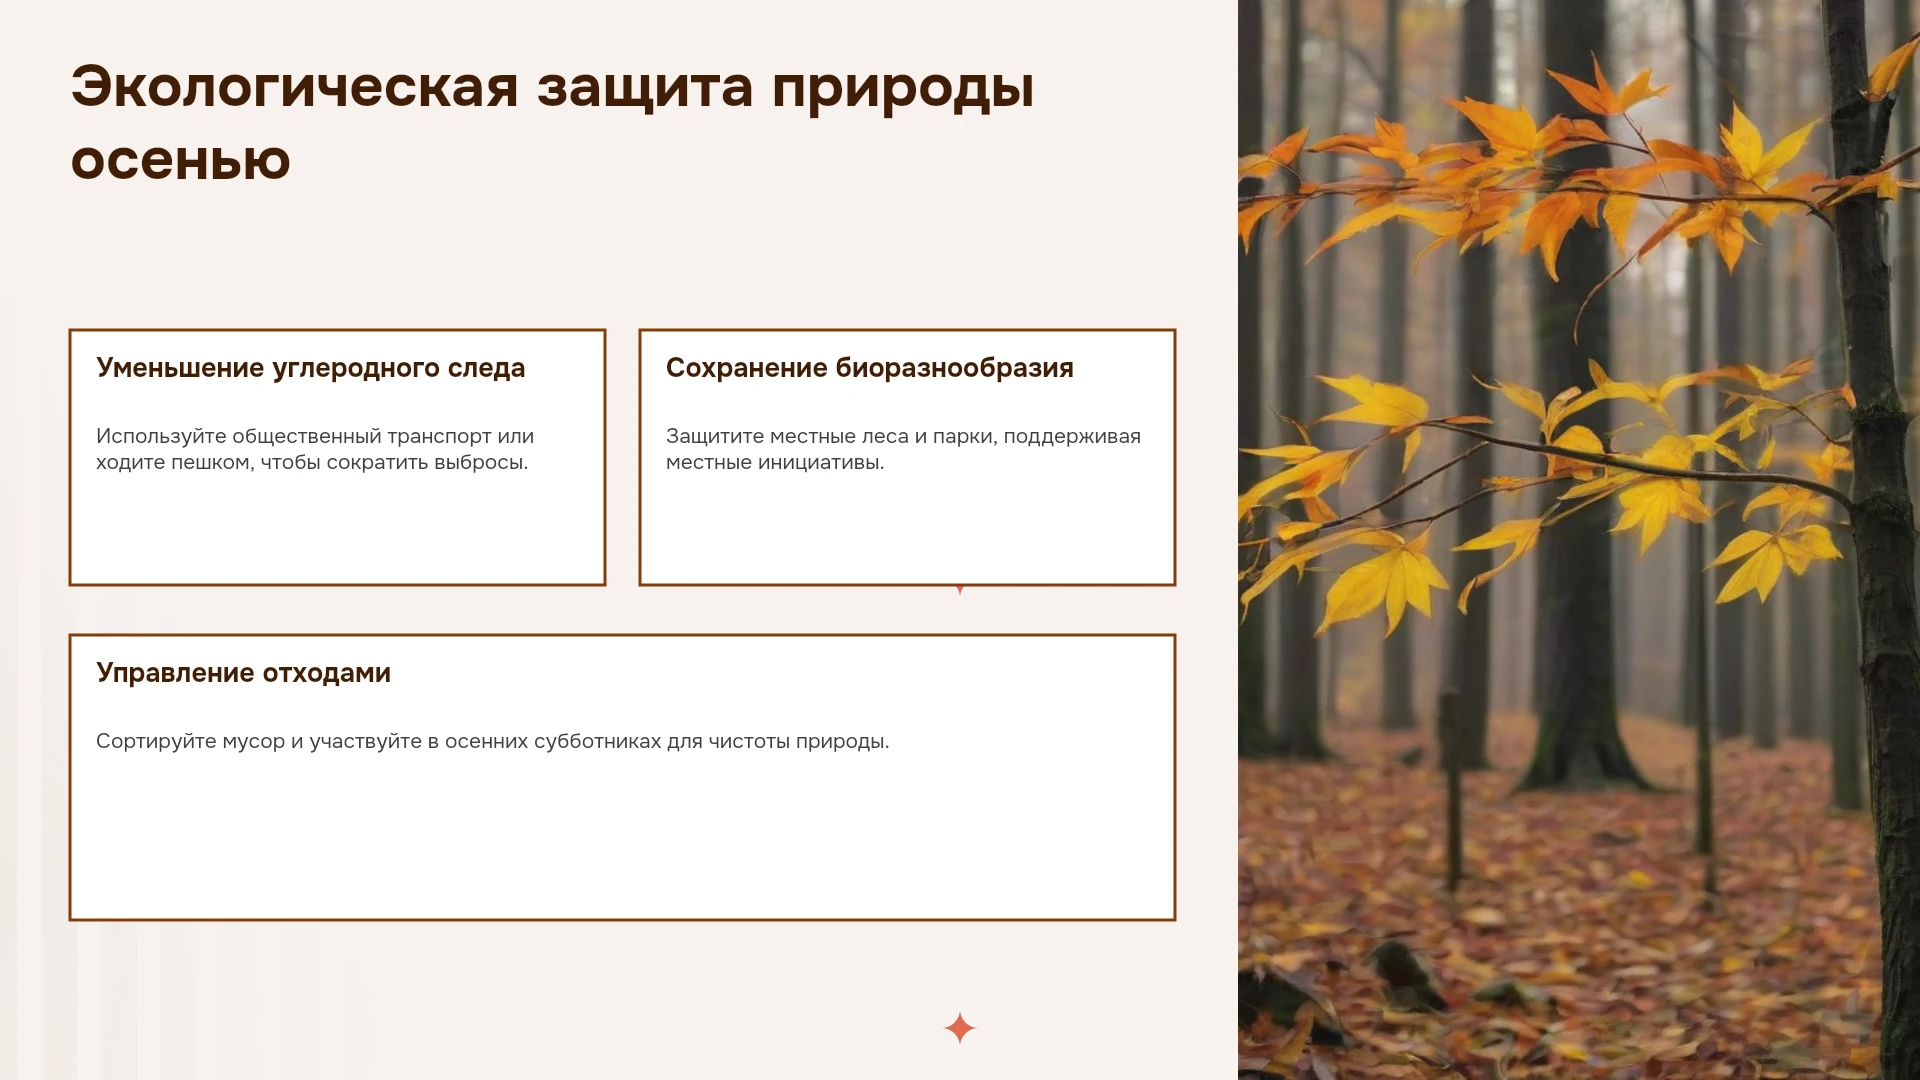Viewport: 1920px width, 1080px height.
Task: Click empty space inside the waste management card
Action: click(x=622, y=840)
